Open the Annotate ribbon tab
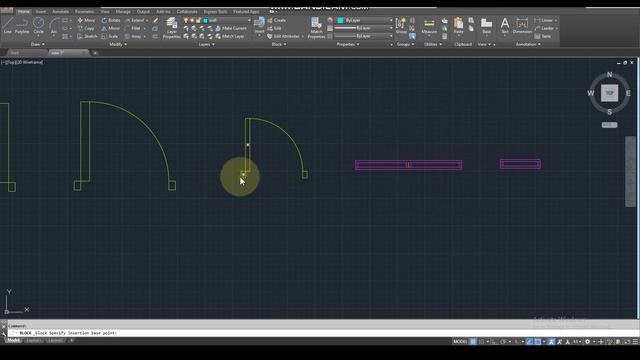 60,11
